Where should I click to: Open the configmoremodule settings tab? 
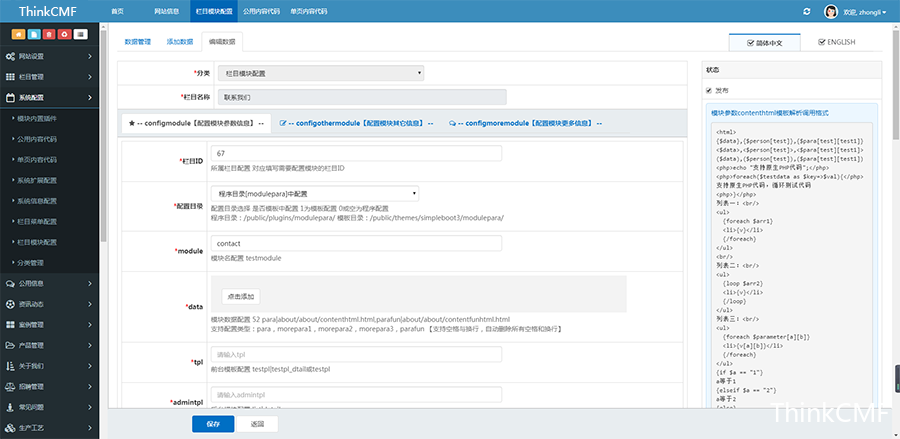[x=525, y=123]
